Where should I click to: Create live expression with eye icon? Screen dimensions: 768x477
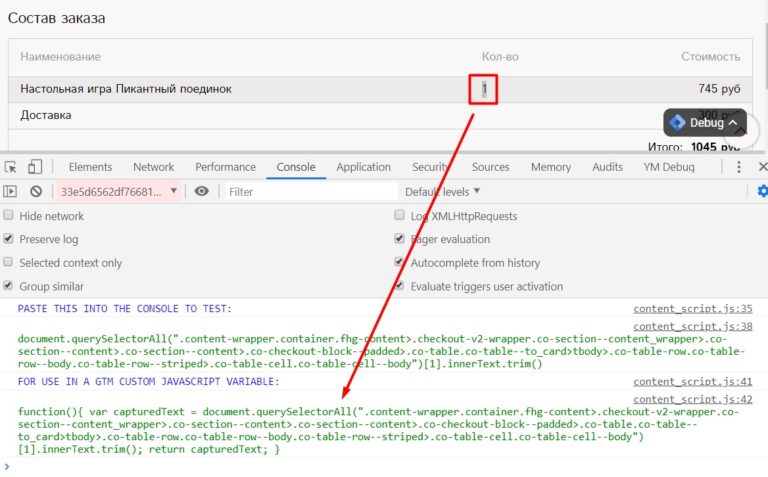pos(201,191)
